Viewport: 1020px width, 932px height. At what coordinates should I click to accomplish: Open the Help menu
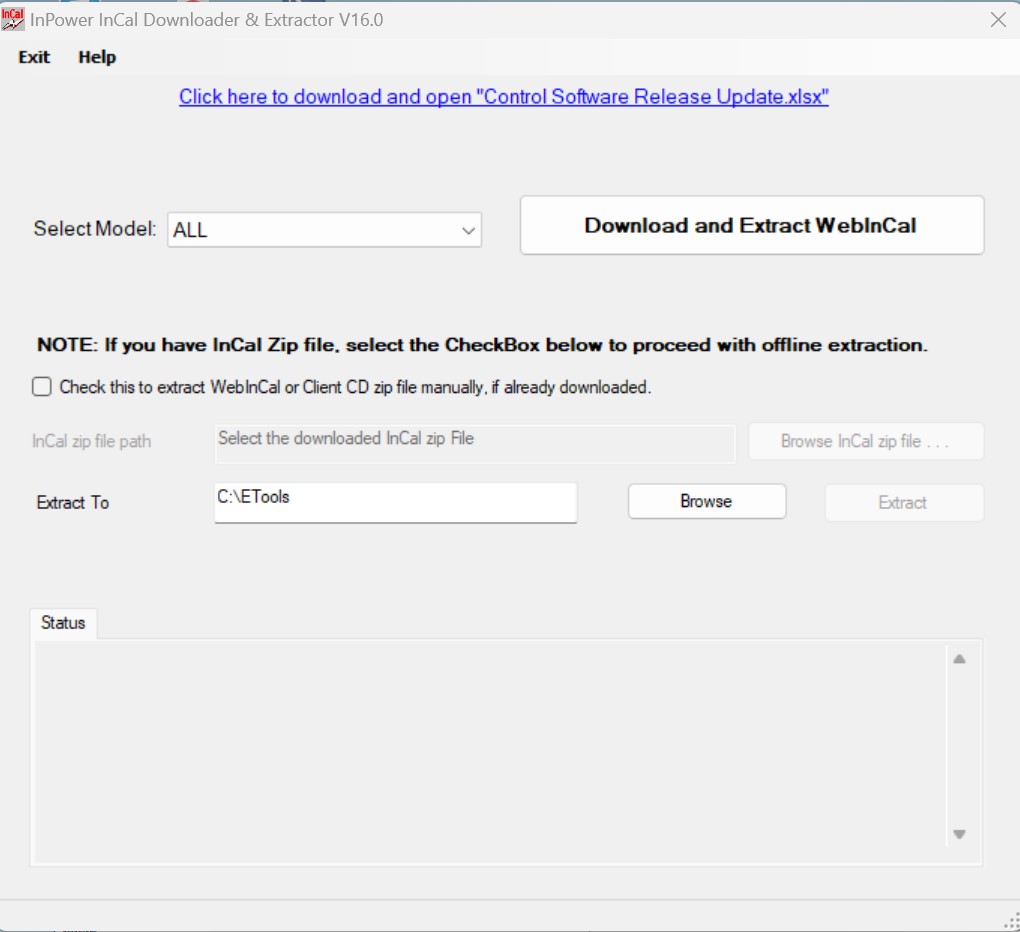97,57
